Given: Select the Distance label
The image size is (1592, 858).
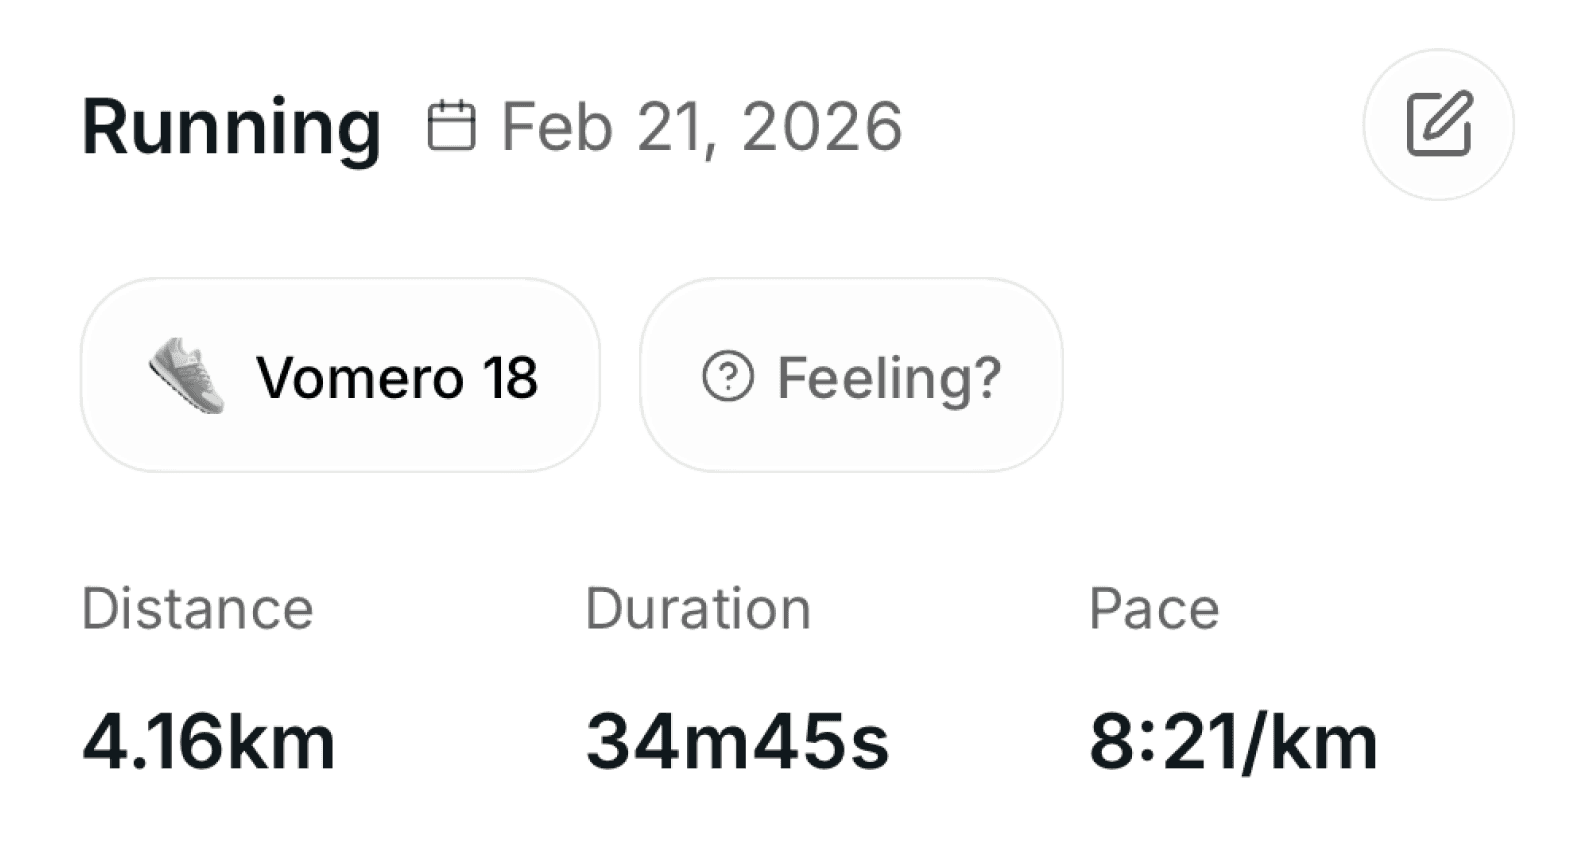Looking at the screenshot, I should (198, 608).
